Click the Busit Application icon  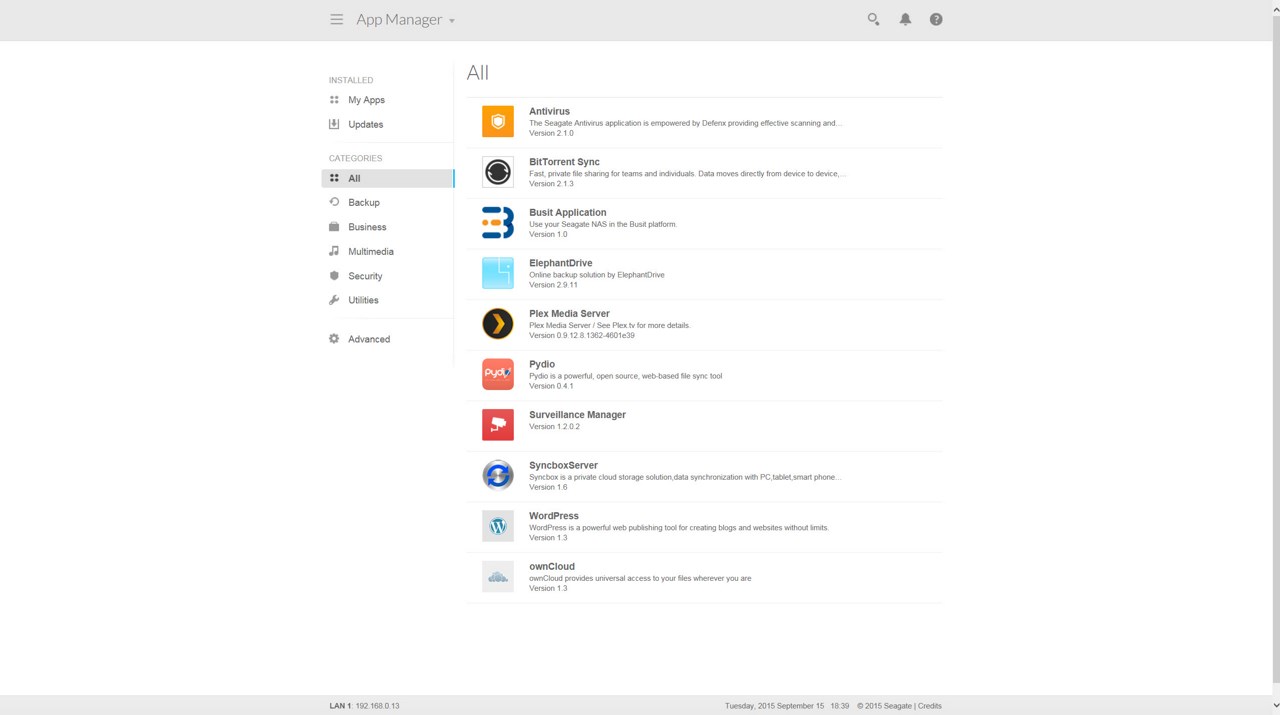[x=498, y=222]
